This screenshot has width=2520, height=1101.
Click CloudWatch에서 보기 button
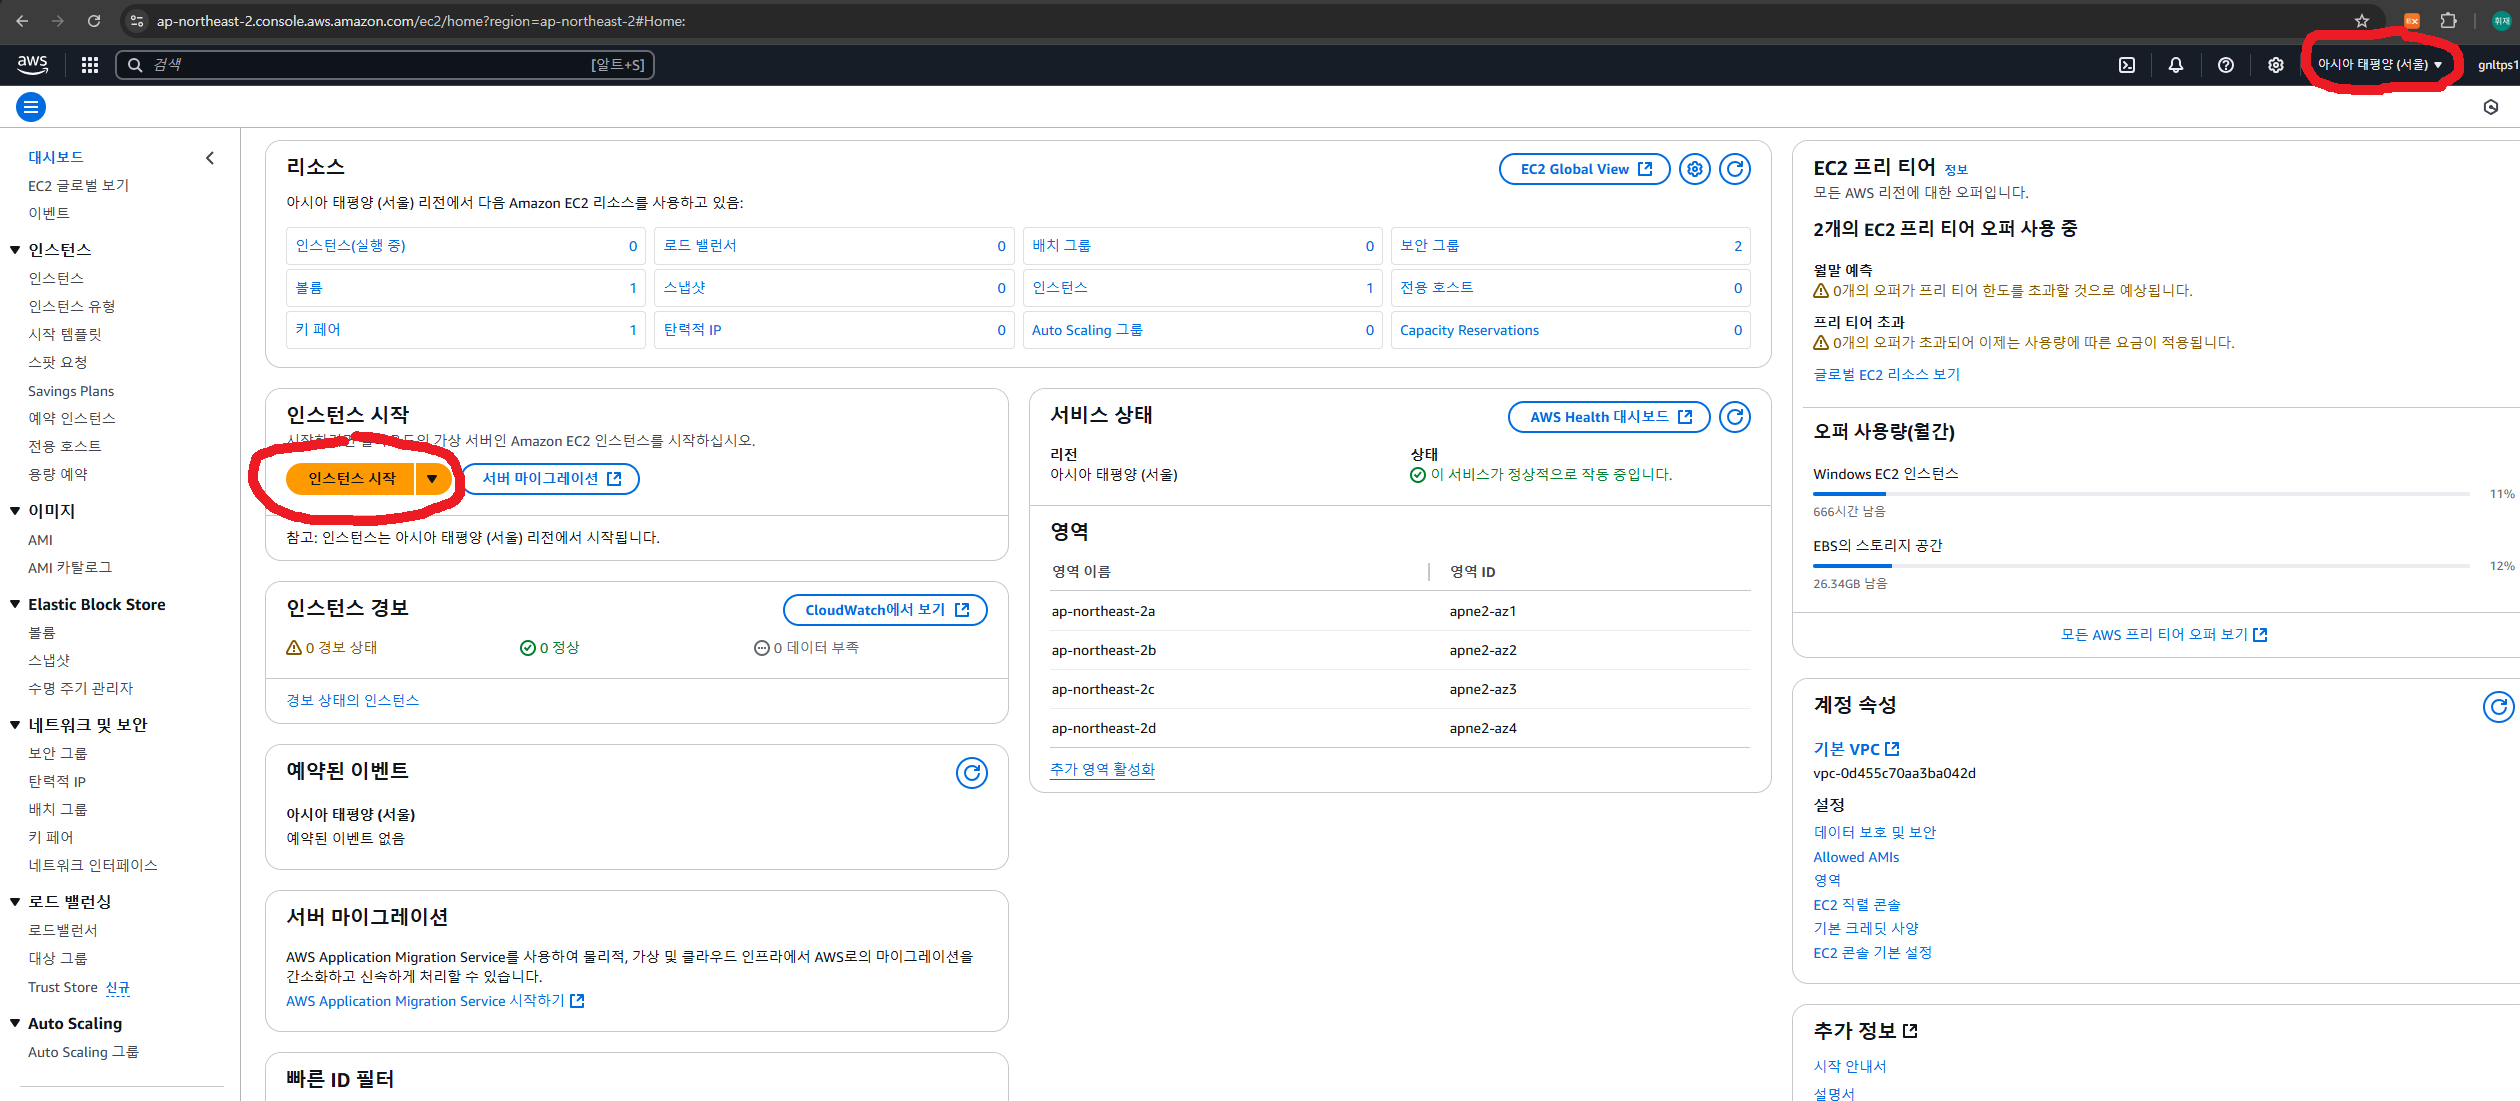[x=885, y=610]
